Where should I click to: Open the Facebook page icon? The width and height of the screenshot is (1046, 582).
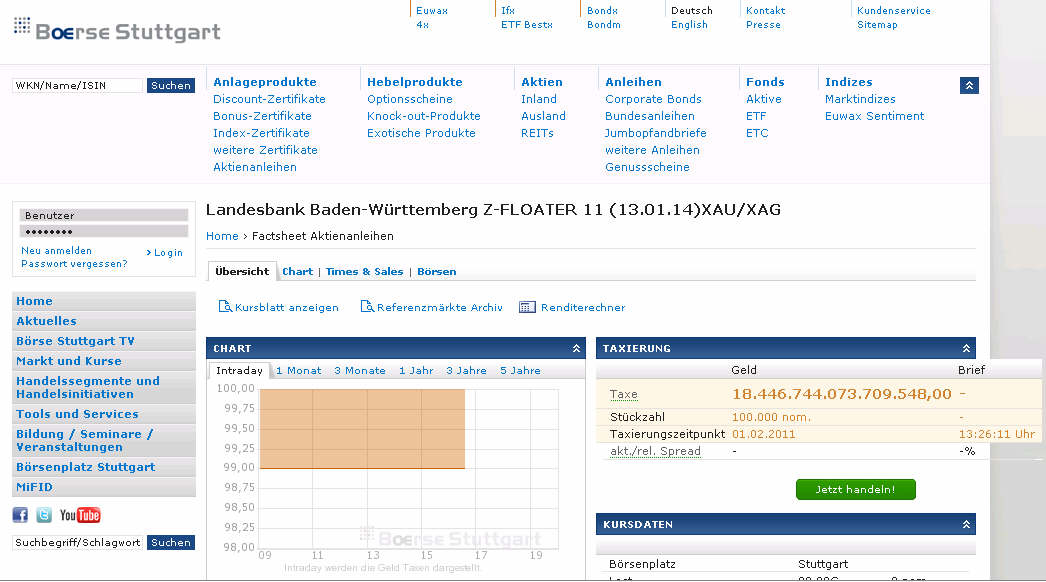pos(20,515)
